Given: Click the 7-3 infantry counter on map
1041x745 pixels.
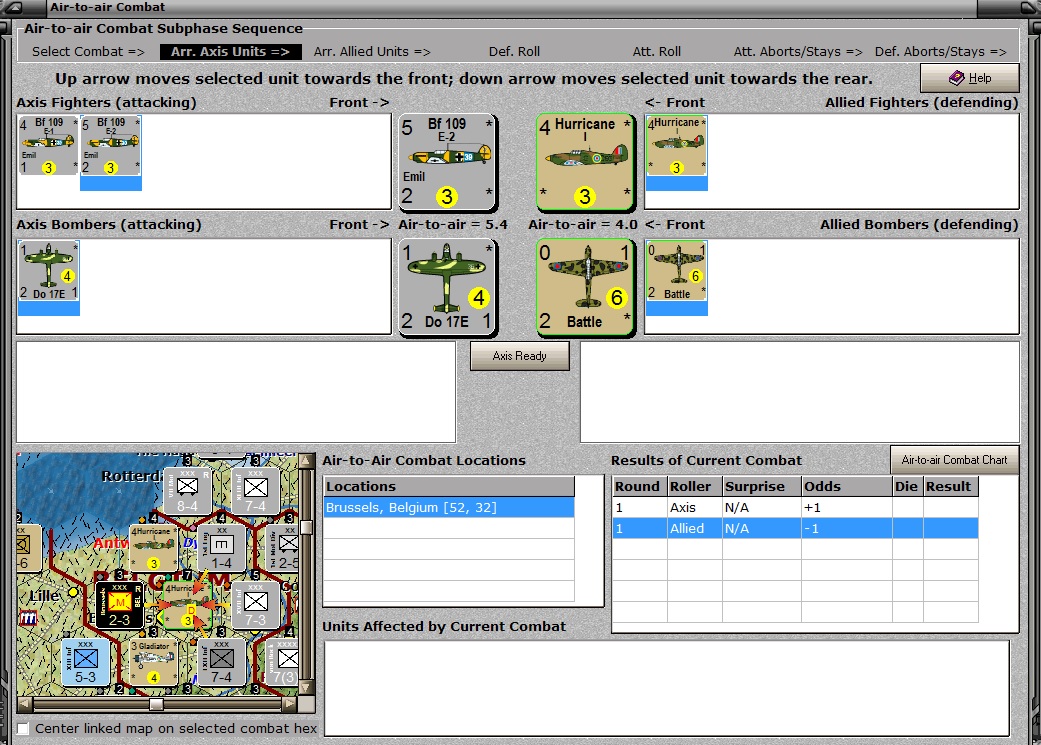Looking at the screenshot, I should tap(256, 606).
